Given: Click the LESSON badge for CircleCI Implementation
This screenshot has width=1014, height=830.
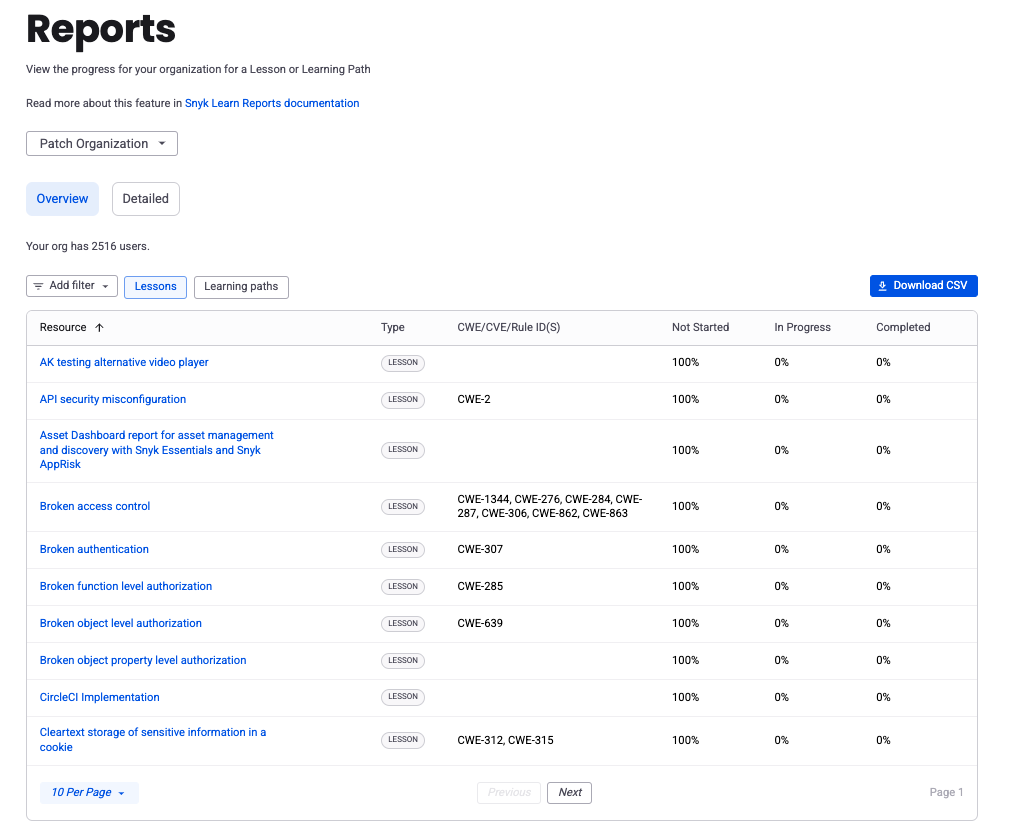Looking at the screenshot, I should point(403,697).
